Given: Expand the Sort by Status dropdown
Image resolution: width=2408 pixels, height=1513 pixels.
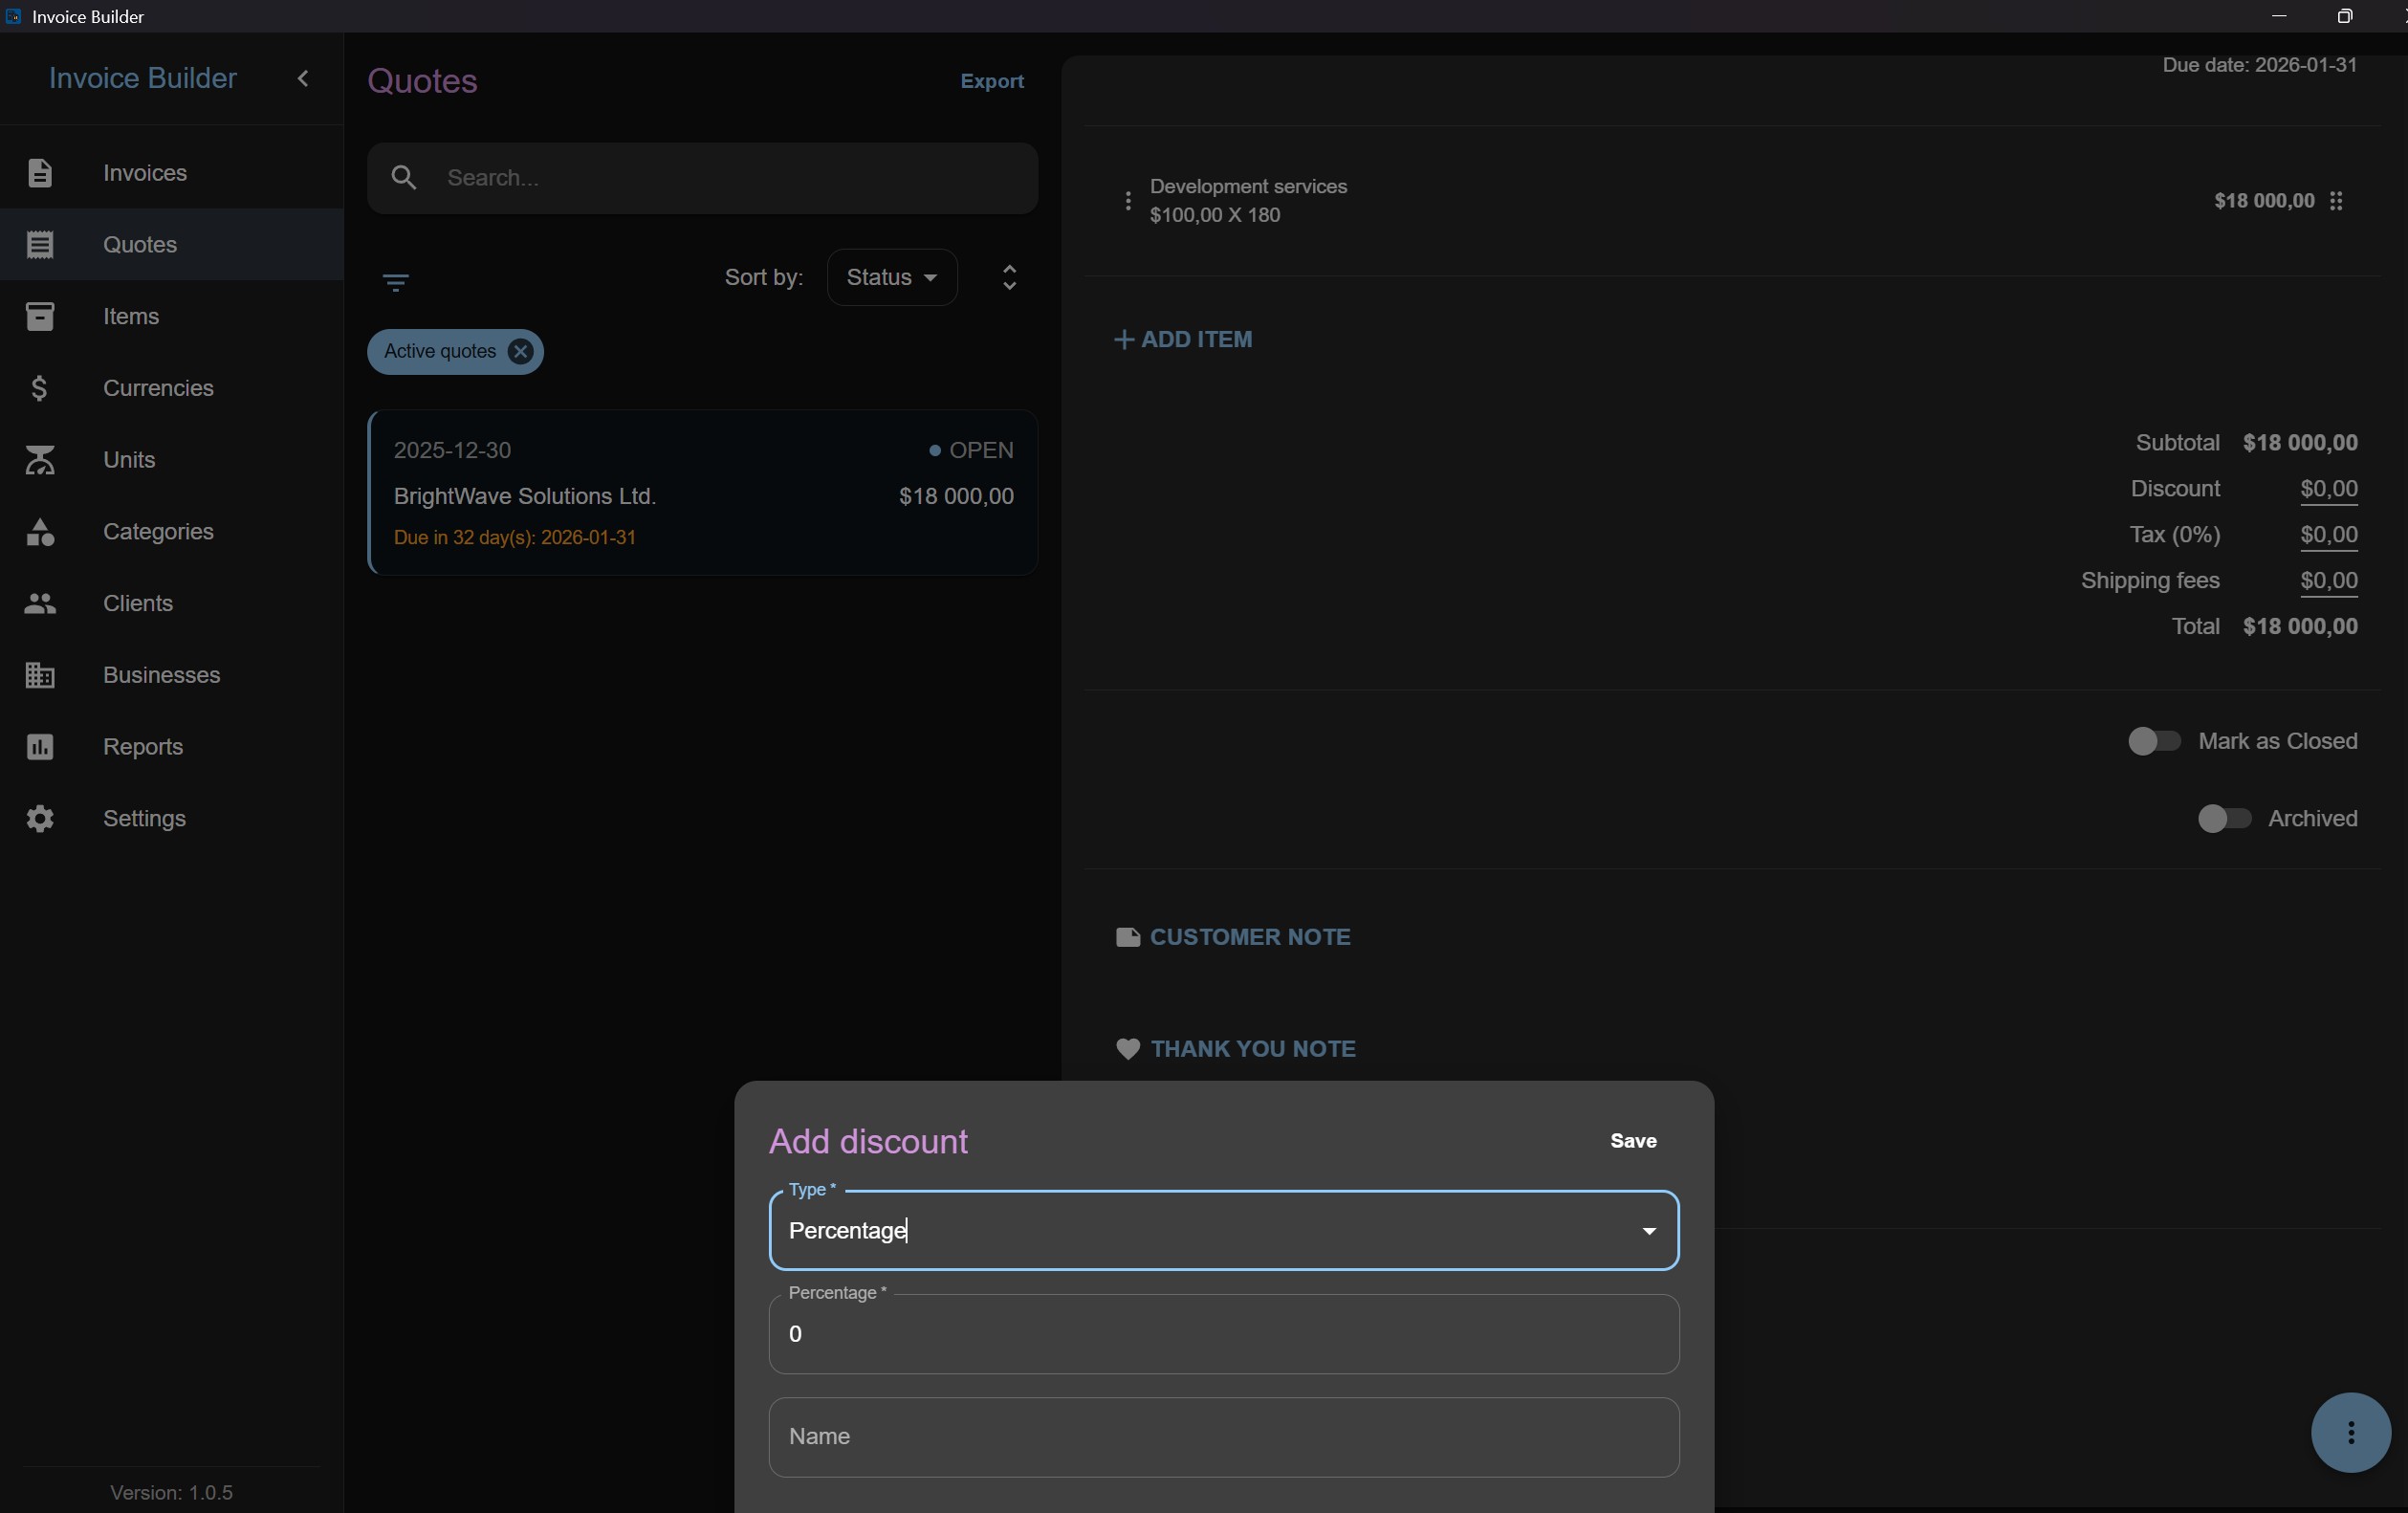Looking at the screenshot, I should 891,277.
